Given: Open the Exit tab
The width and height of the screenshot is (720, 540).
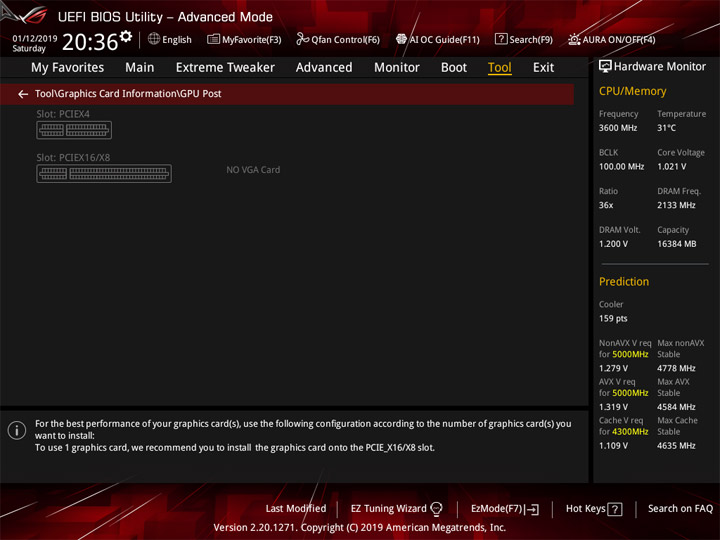Looking at the screenshot, I should pyautogui.click(x=543, y=68).
